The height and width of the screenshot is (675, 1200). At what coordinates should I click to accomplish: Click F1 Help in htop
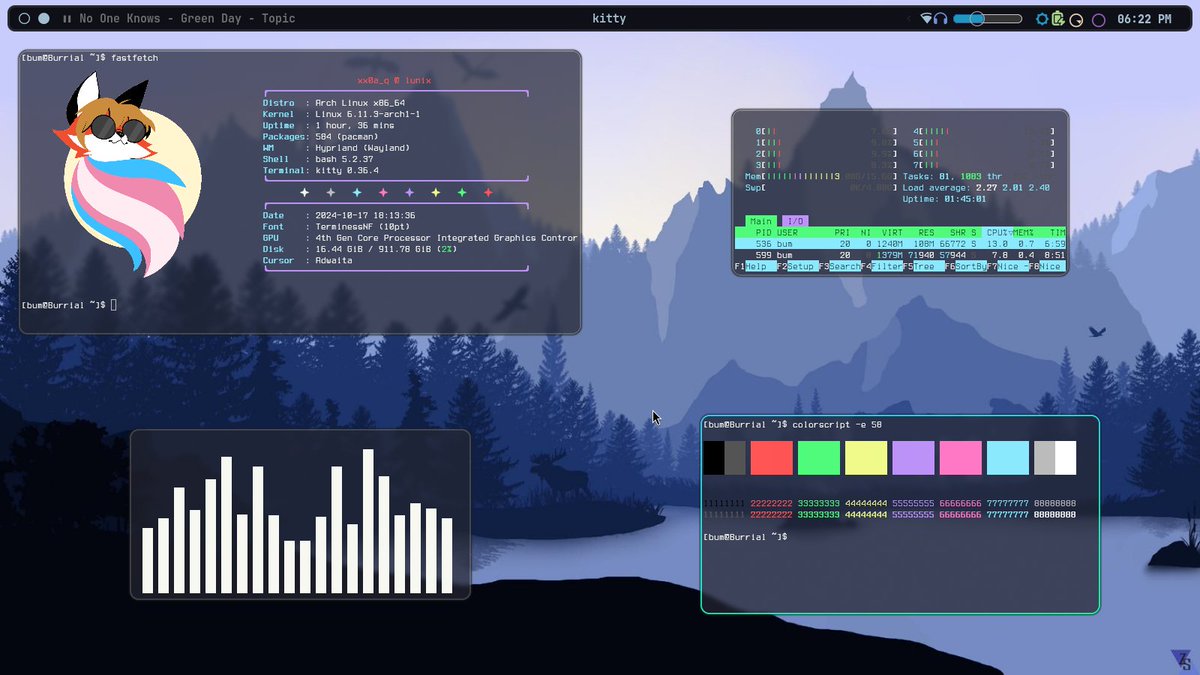[757, 267]
